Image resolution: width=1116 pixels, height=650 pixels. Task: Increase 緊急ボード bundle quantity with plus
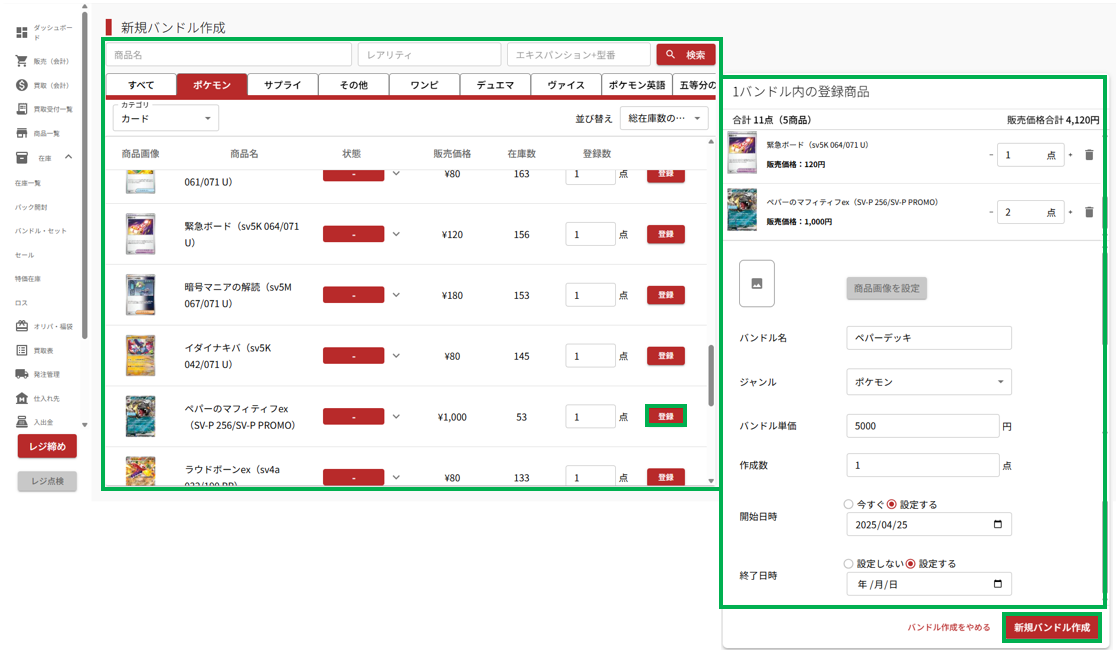click(1070, 154)
